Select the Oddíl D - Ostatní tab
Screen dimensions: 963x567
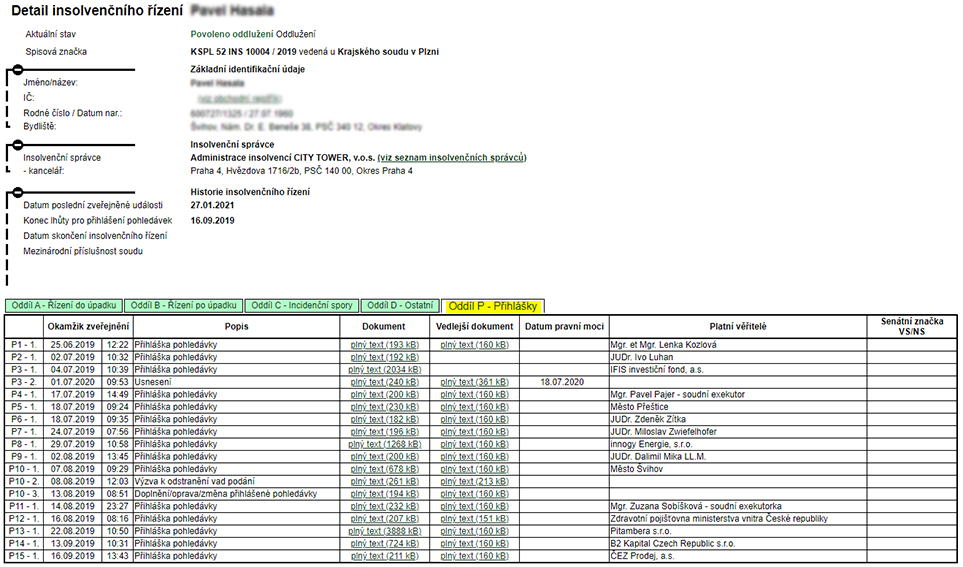click(x=400, y=305)
